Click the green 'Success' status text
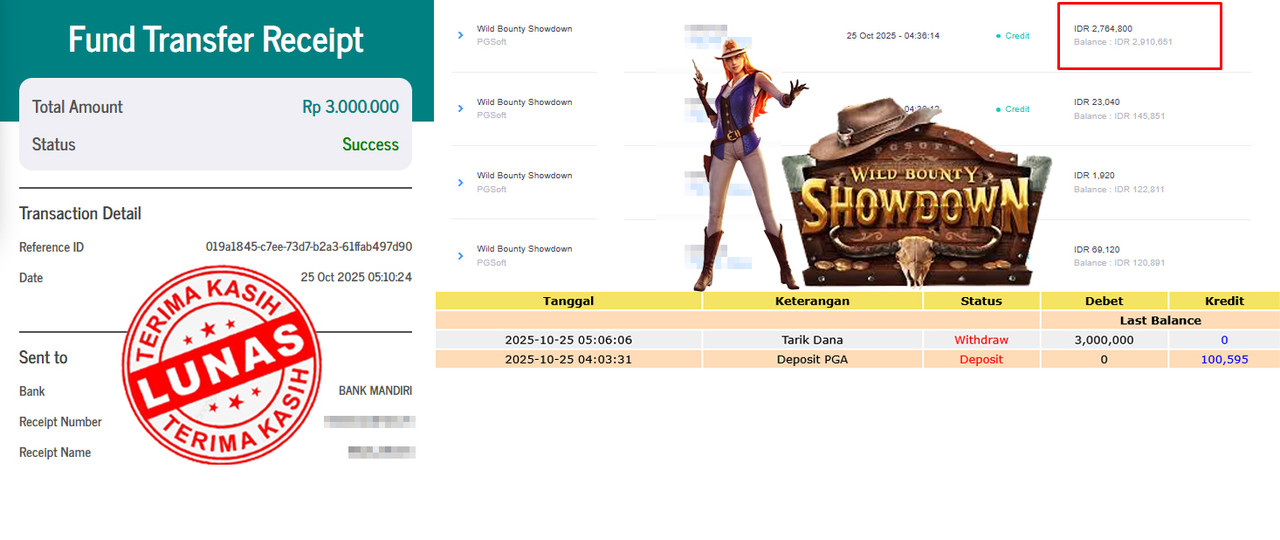Image resolution: width=1280 pixels, height=540 pixels. [x=370, y=145]
